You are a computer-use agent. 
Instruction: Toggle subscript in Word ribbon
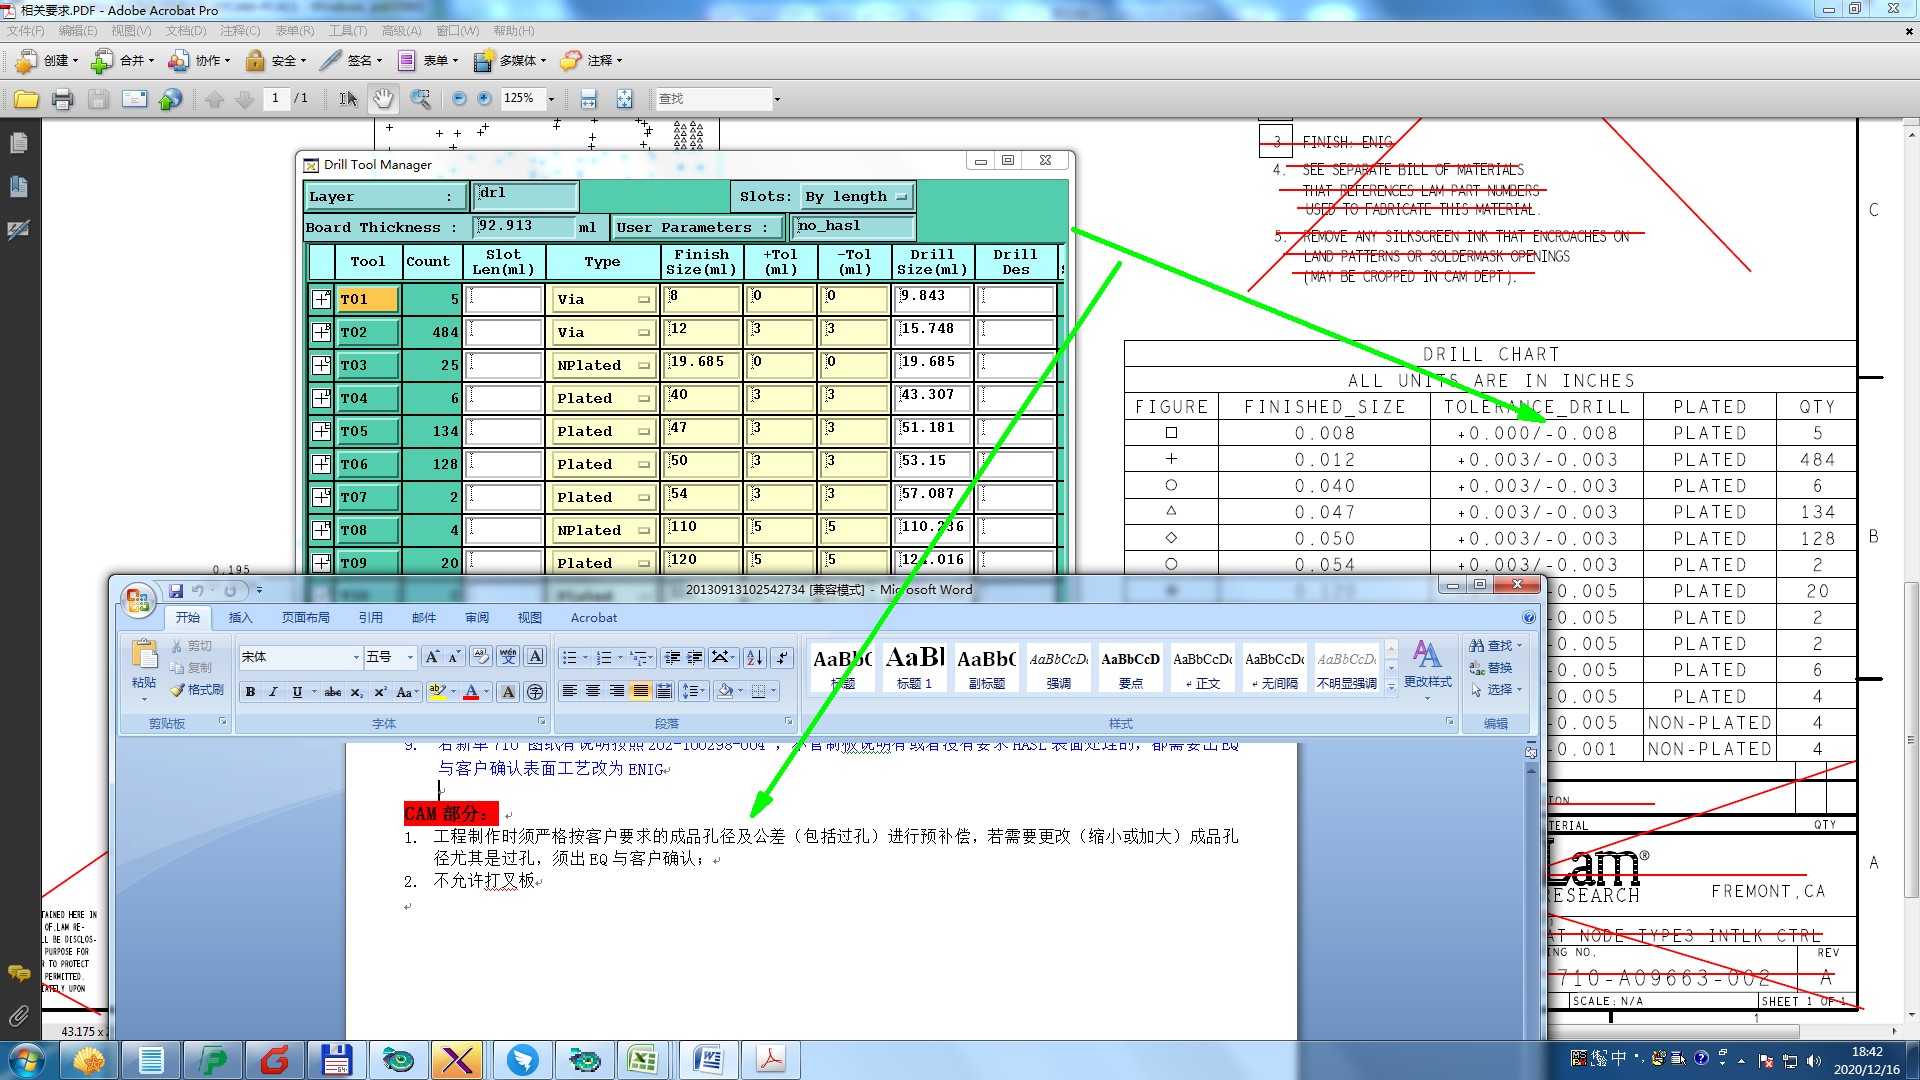tap(356, 691)
